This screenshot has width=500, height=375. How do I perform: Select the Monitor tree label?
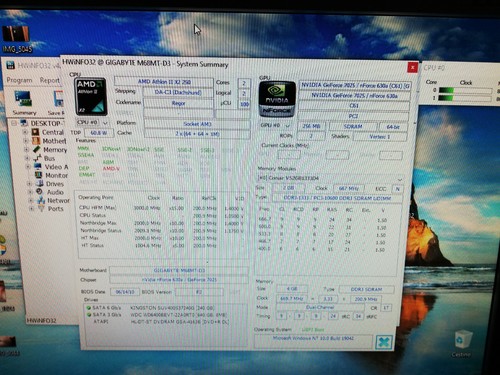click(x=57, y=175)
